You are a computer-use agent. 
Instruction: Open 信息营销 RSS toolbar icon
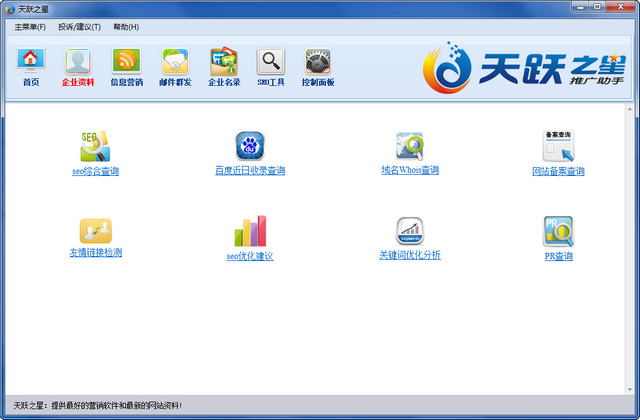pyautogui.click(x=127, y=61)
